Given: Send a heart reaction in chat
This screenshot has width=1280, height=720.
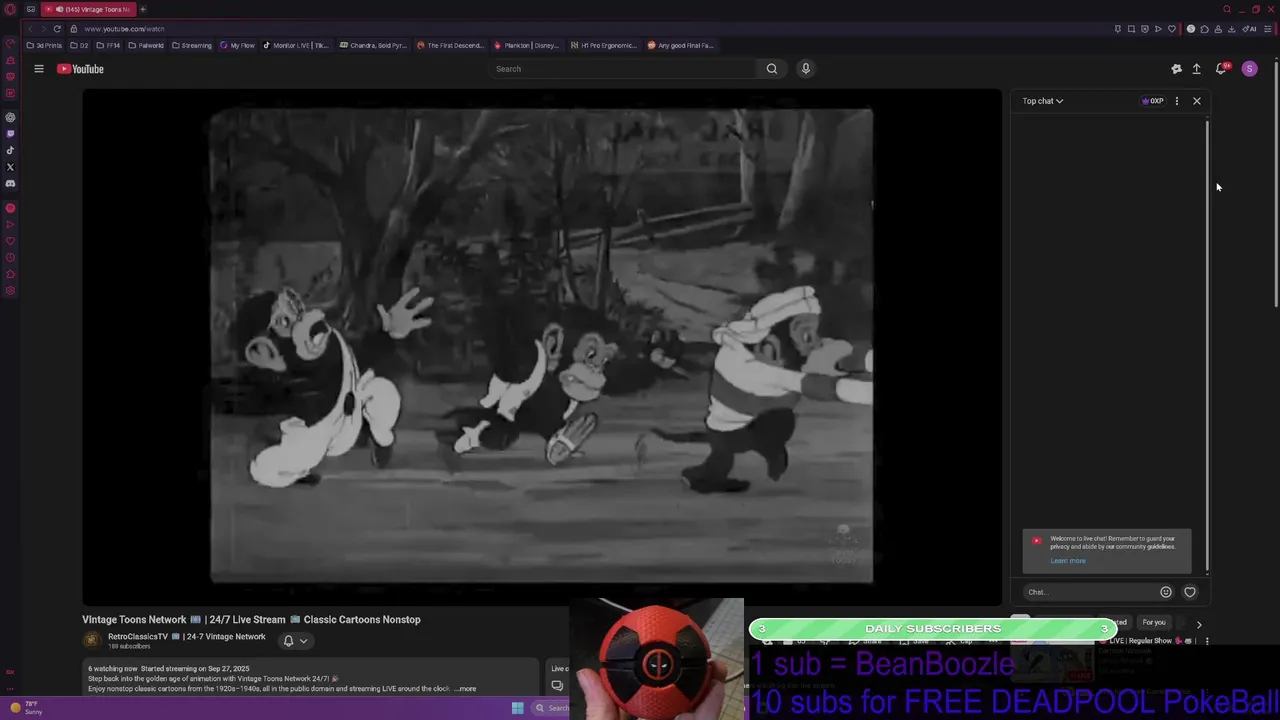Looking at the screenshot, I should (1190, 592).
